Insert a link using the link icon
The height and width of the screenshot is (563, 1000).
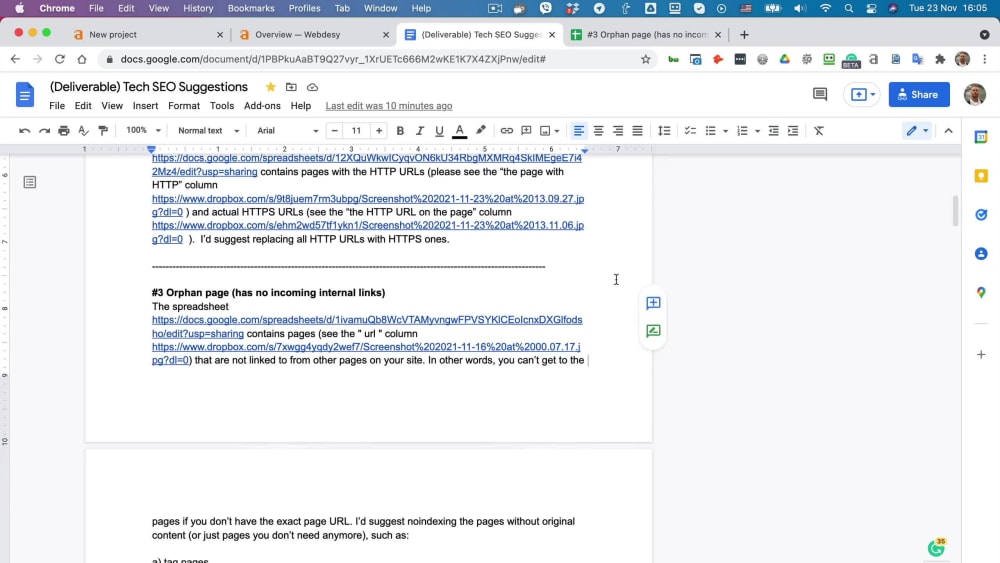[506, 131]
